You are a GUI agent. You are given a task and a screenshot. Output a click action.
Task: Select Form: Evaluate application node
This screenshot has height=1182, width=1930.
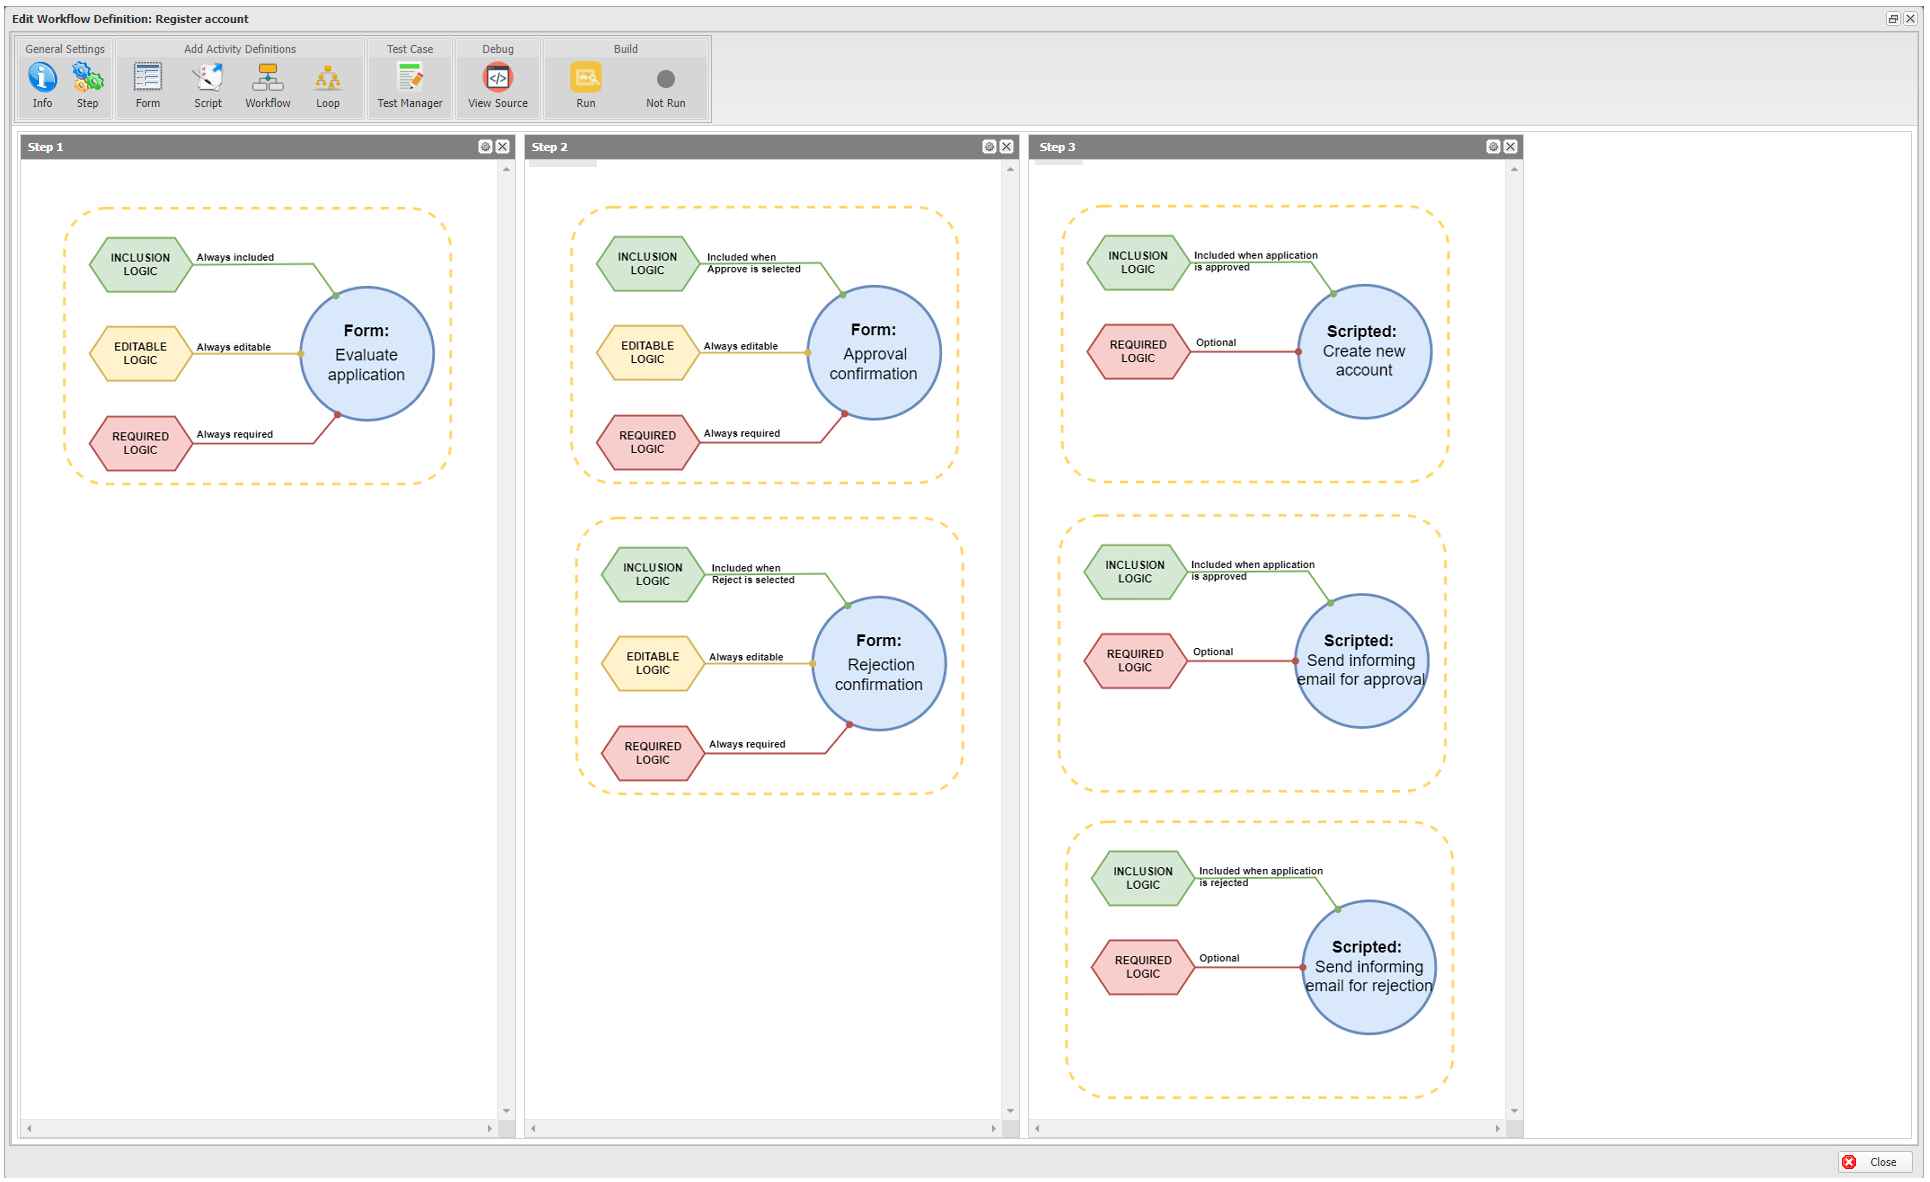point(367,354)
